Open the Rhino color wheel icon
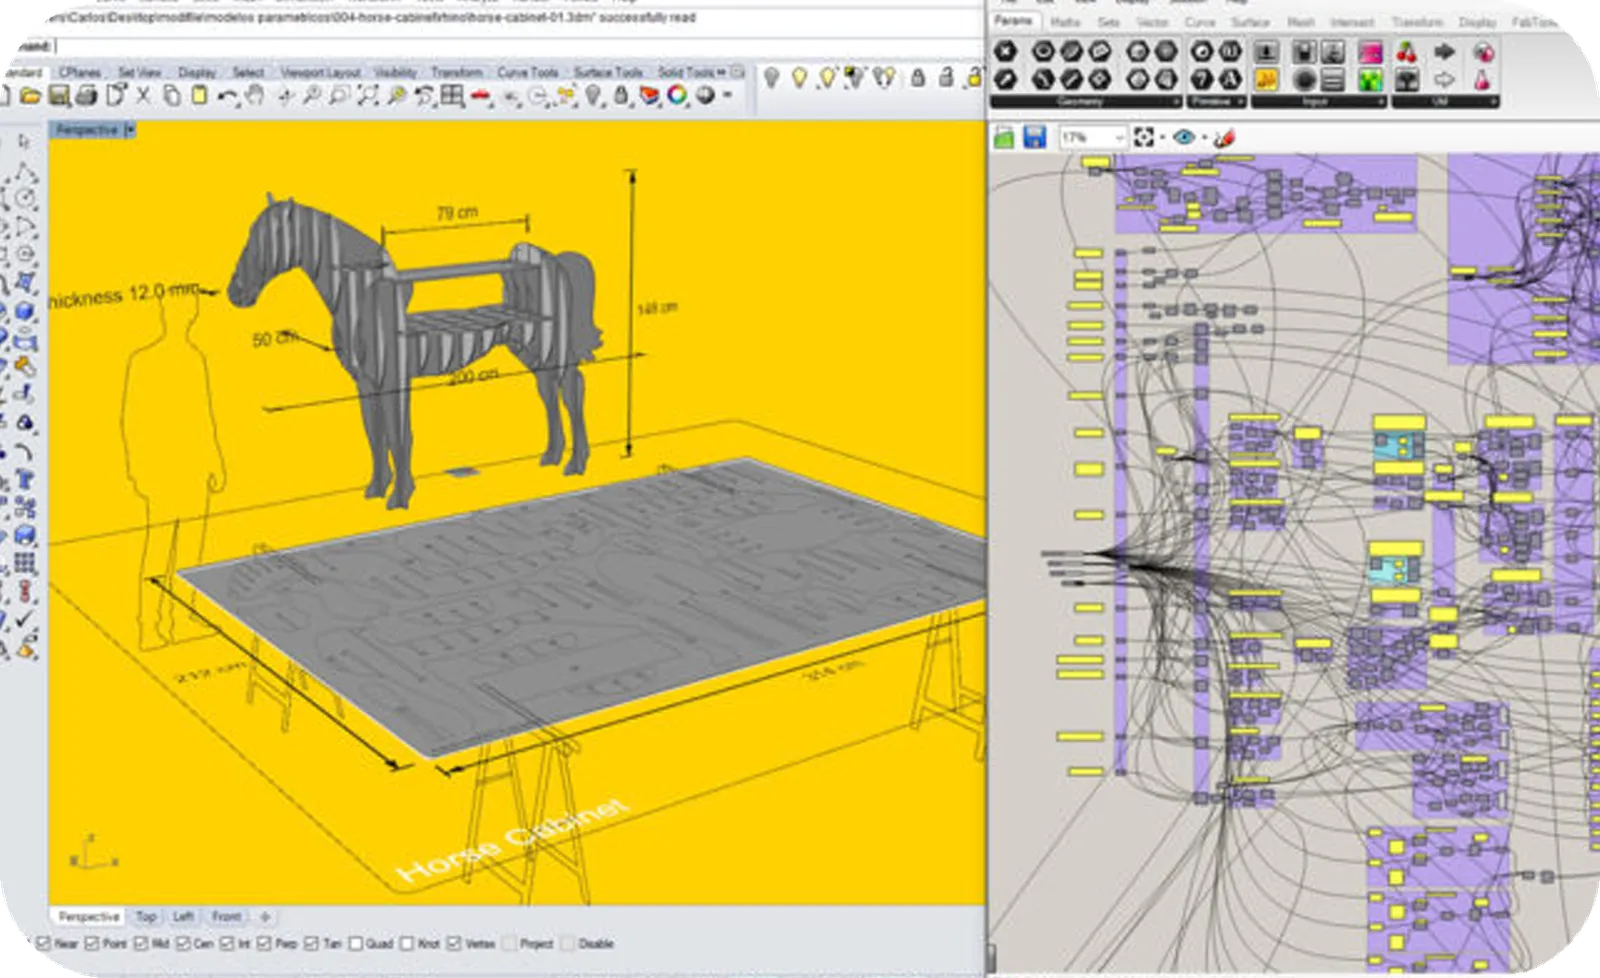 coord(676,95)
